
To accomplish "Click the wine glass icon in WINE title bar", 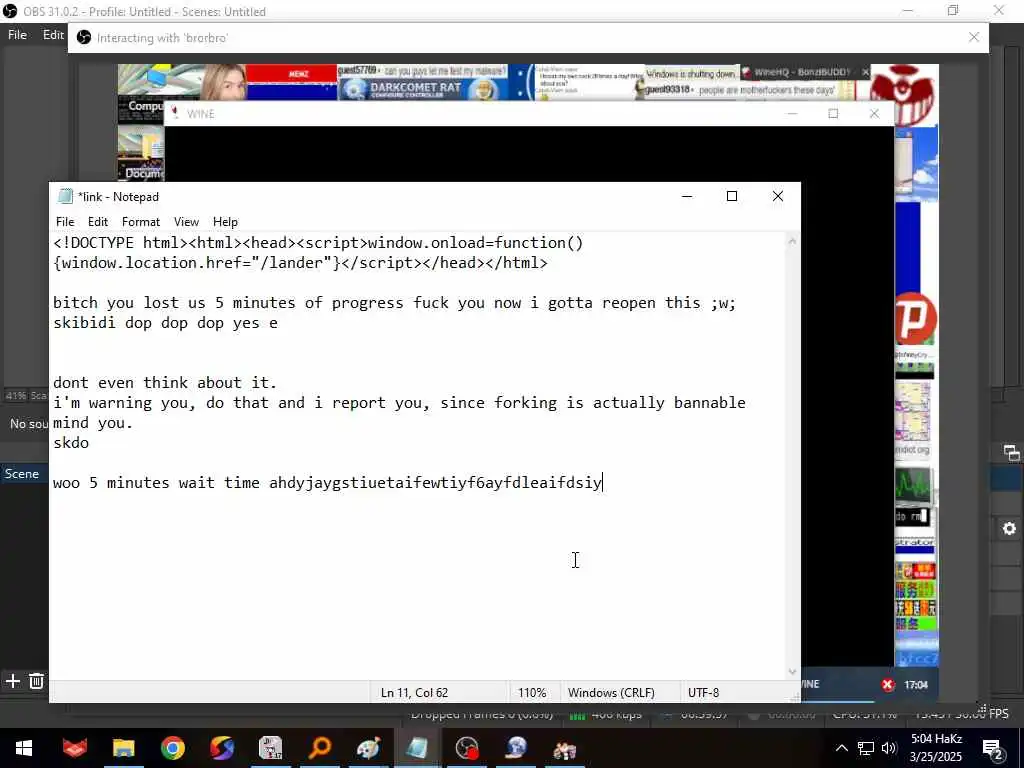I will point(175,114).
